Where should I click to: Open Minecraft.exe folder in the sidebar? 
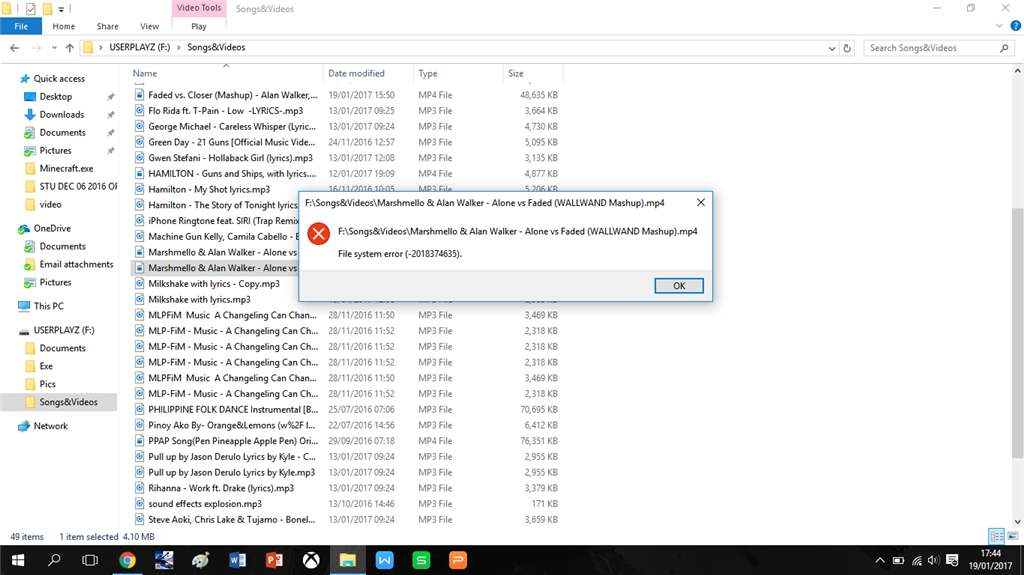[x=66, y=169]
